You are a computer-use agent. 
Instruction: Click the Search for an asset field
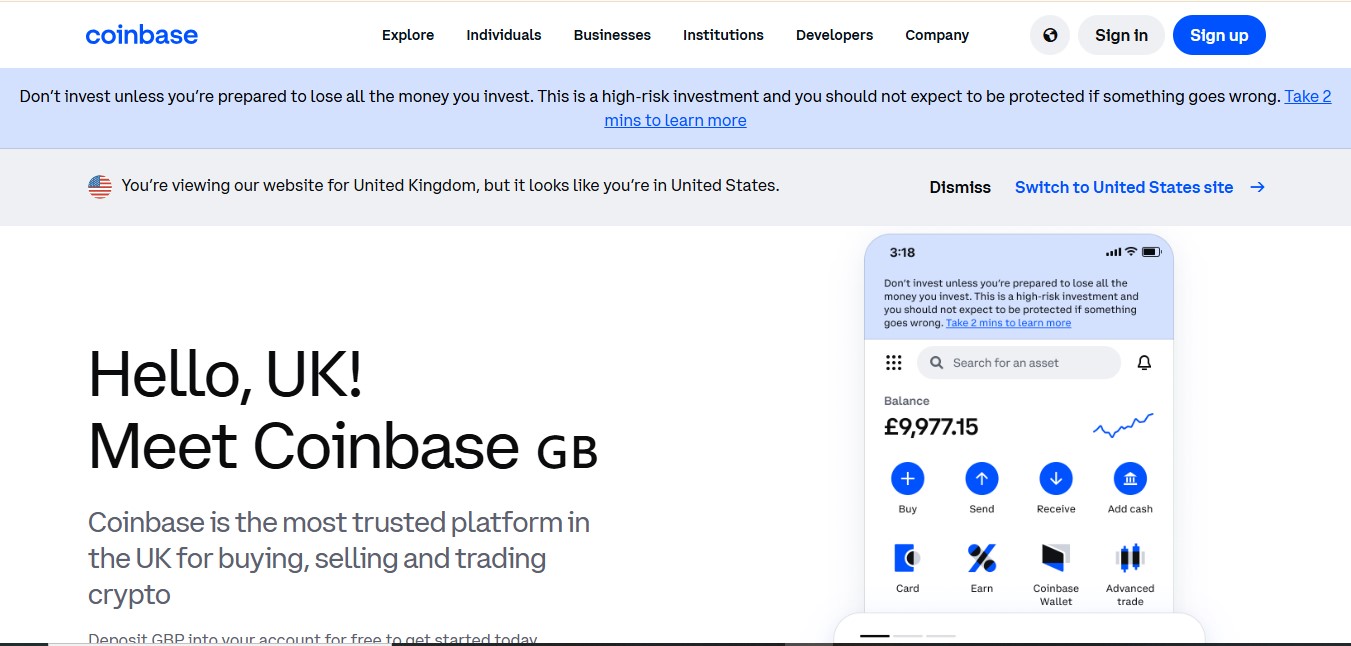click(x=1019, y=363)
